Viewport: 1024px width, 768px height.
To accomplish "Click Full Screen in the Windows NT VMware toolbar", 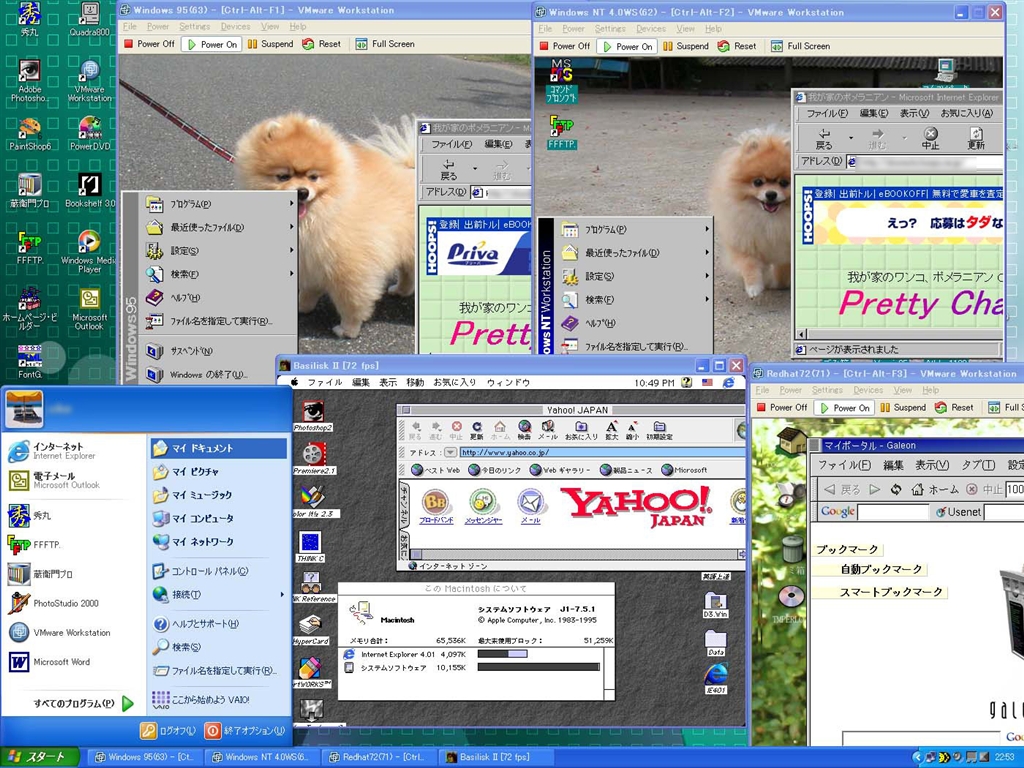I will pos(801,46).
